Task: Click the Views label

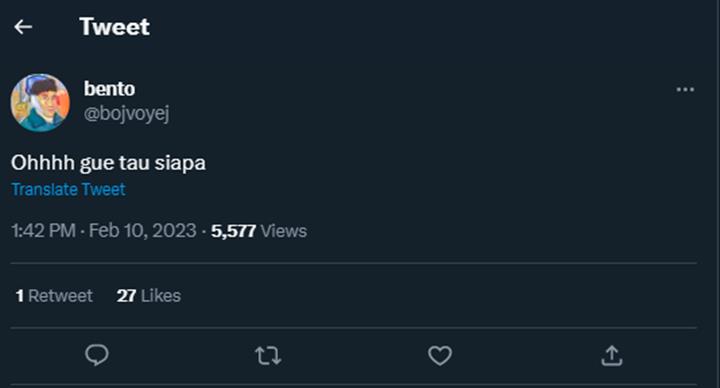Action: point(284,231)
